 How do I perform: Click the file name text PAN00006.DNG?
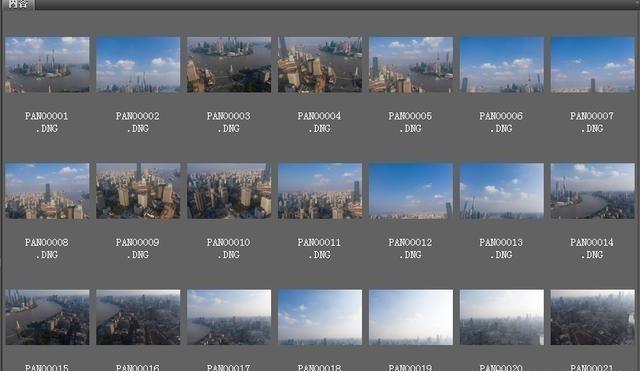point(501,122)
